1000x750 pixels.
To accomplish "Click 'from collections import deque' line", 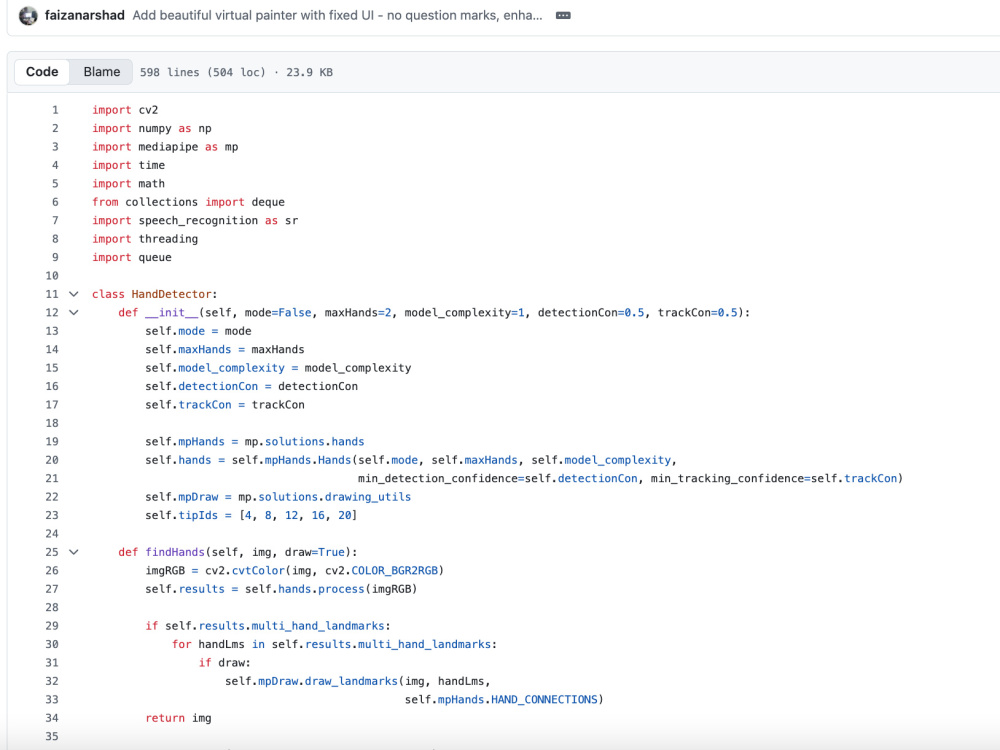I will (188, 202).
